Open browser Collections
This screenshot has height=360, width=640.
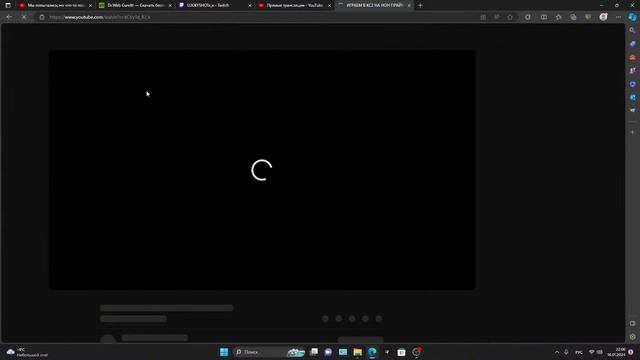[x=573, y=17]
